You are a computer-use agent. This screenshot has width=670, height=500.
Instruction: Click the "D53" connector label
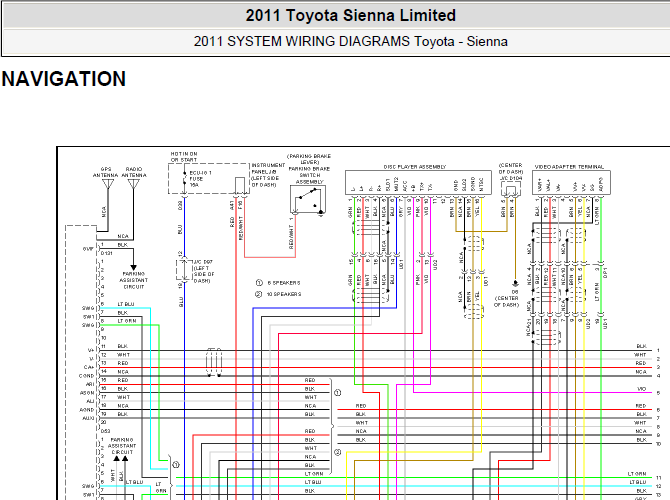point(106,431)
